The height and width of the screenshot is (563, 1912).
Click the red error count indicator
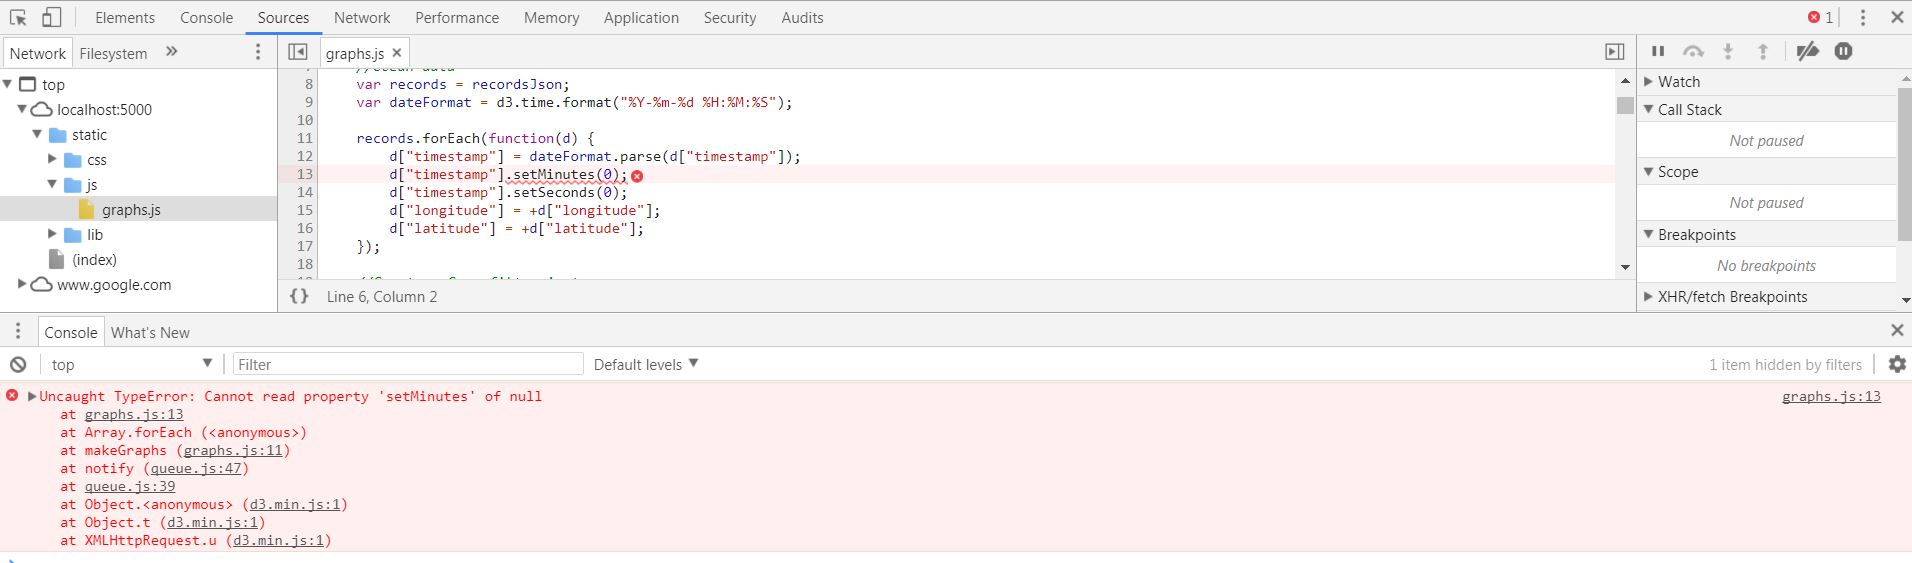pos(1820,17)
